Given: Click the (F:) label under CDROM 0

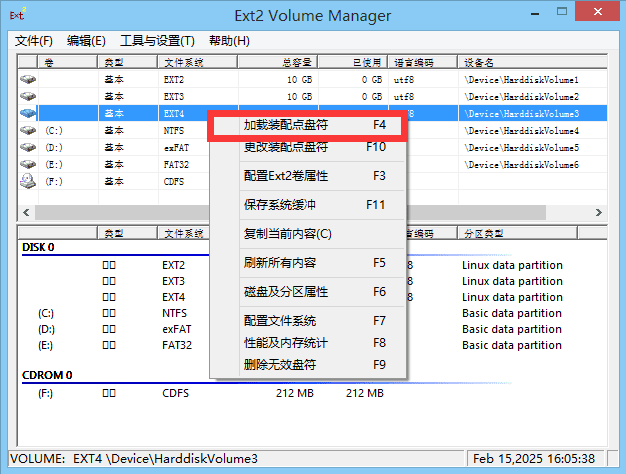Looking at the screenshot, I should pos(45,393).
